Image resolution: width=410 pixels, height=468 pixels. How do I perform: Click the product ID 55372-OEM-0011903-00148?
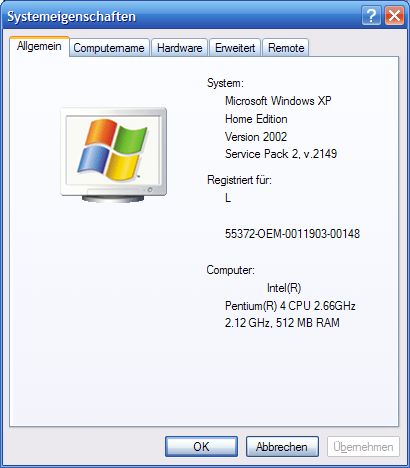292,234
